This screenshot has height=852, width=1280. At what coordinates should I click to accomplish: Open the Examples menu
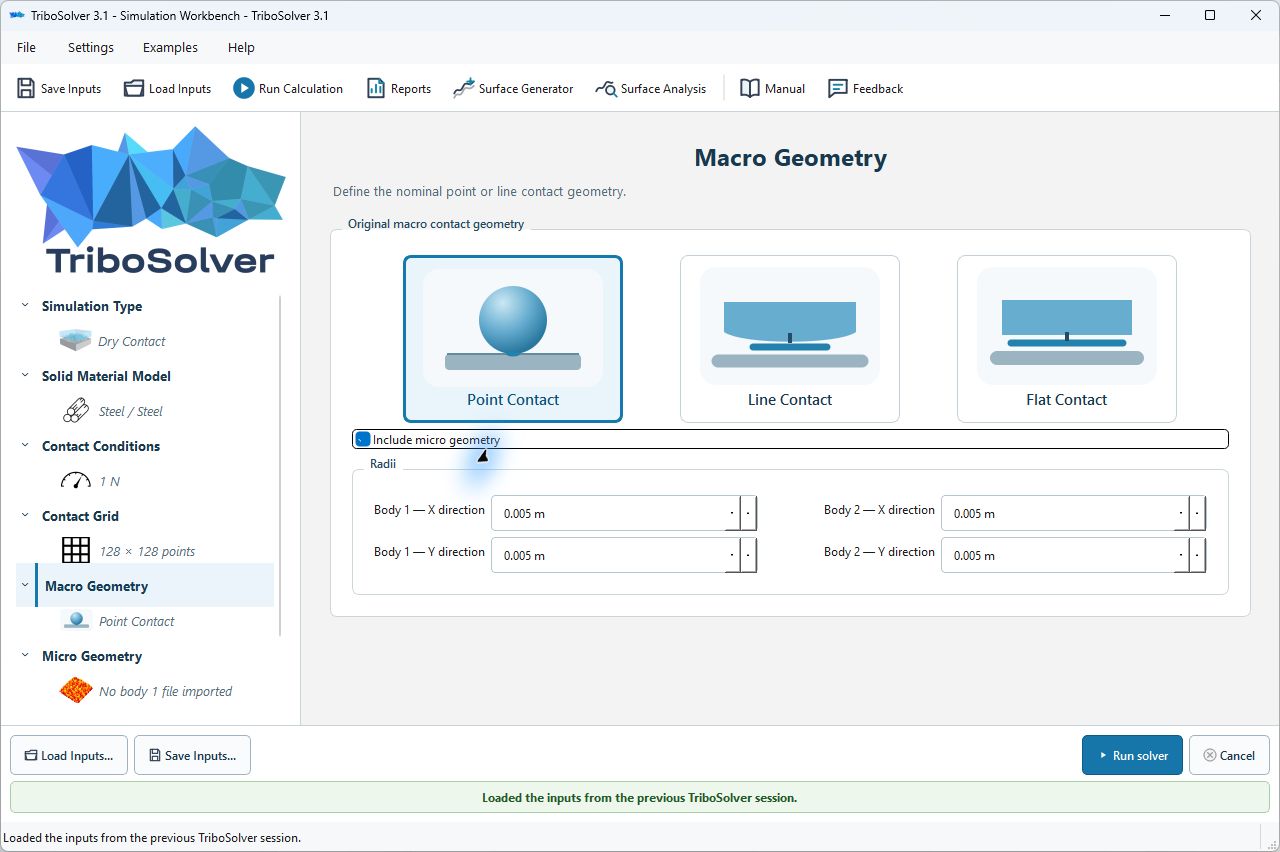tap(170, 47)
